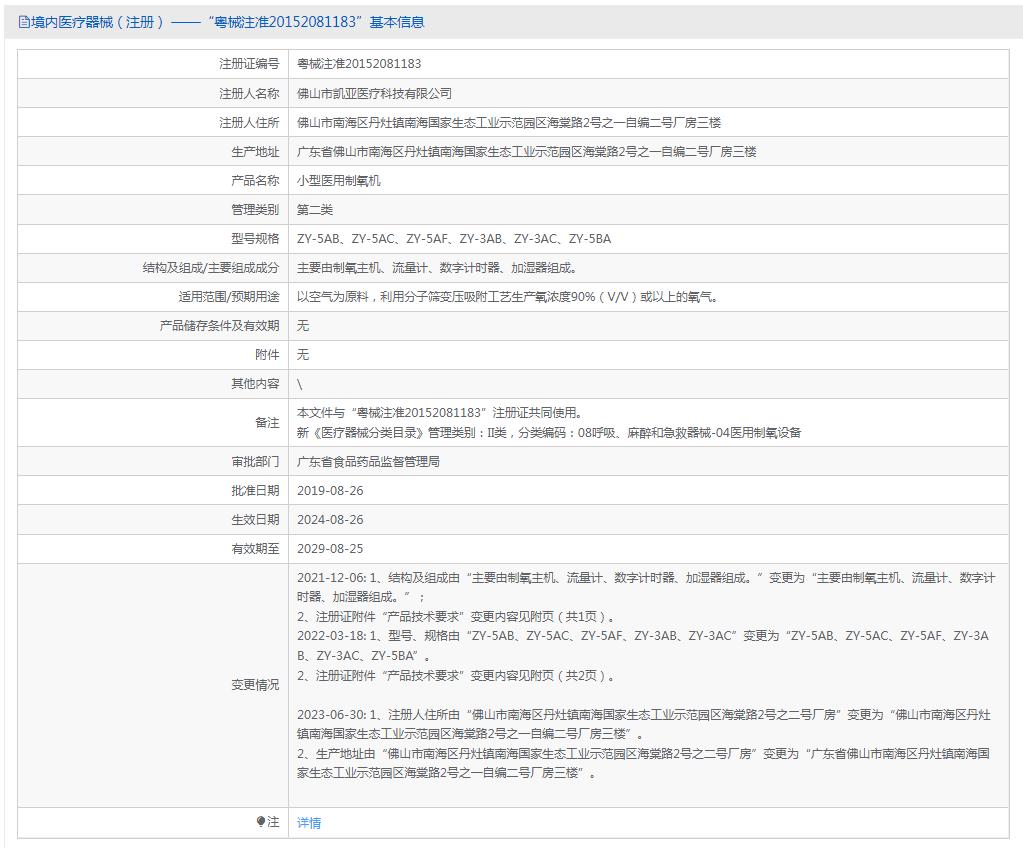The height and width of the screenshot is (848, 1023).
Task: Click management category value 第二类
Action: [x=315, y=210]
